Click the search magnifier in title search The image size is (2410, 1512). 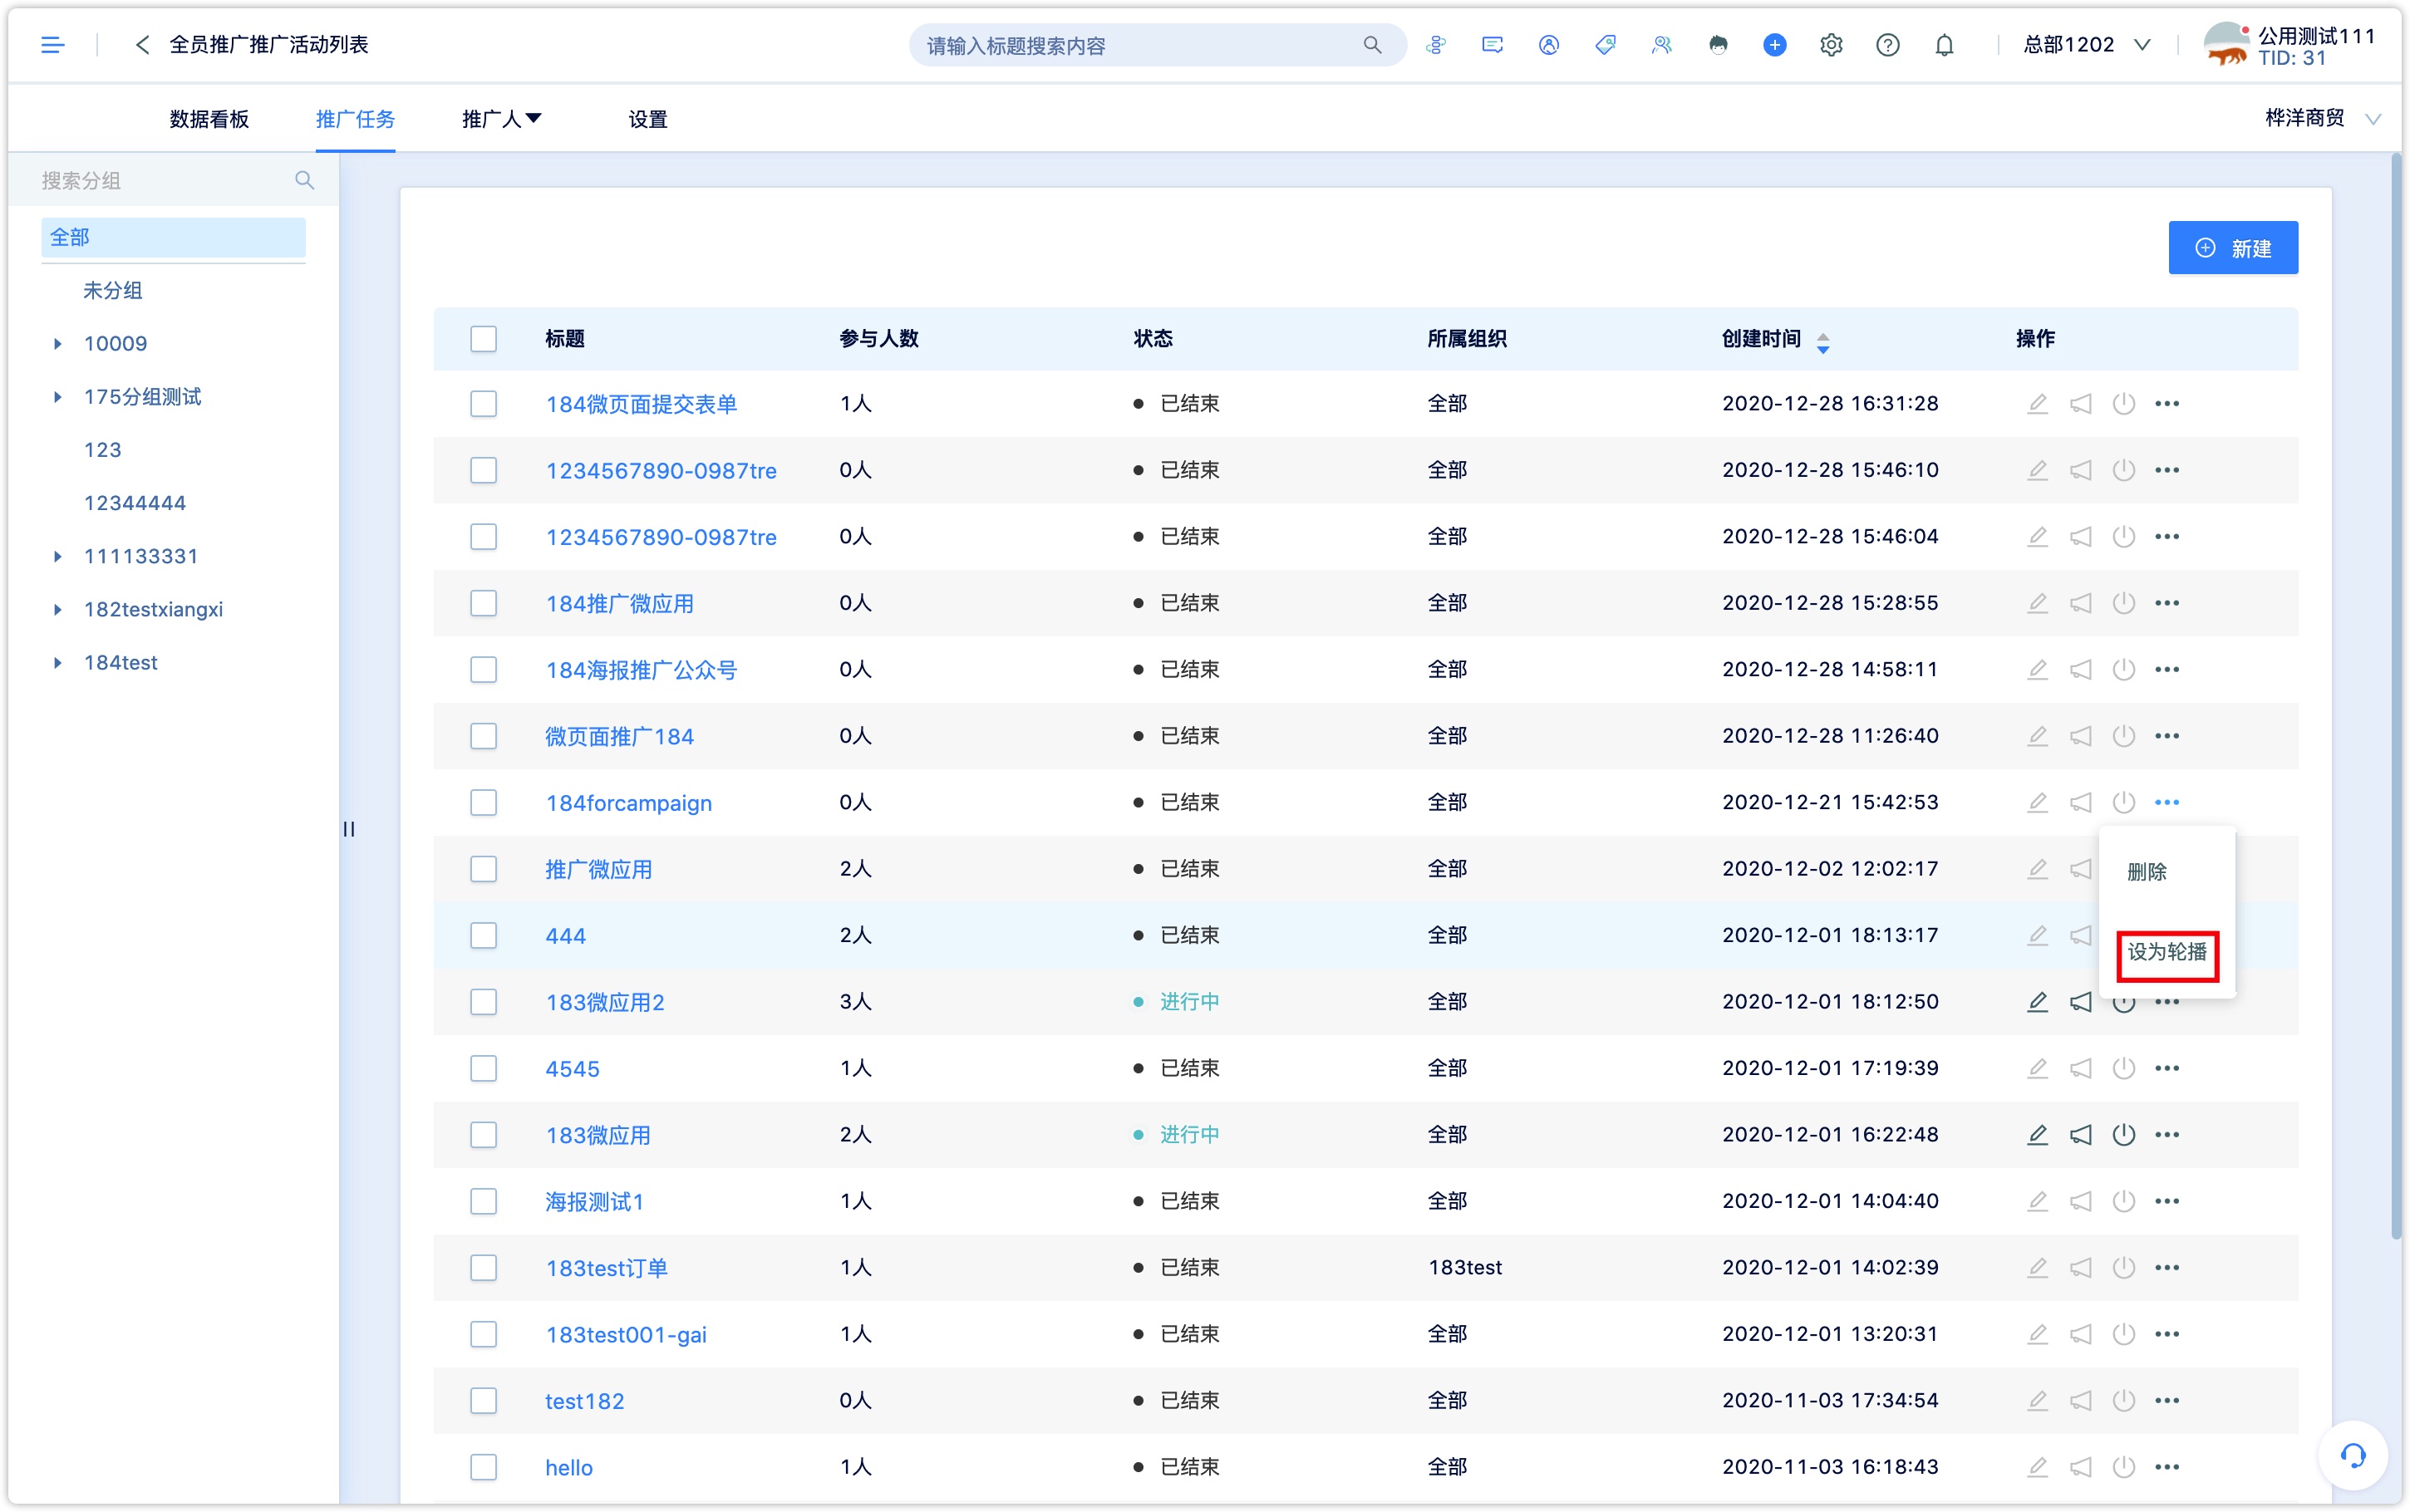(x=1372, y=45)
